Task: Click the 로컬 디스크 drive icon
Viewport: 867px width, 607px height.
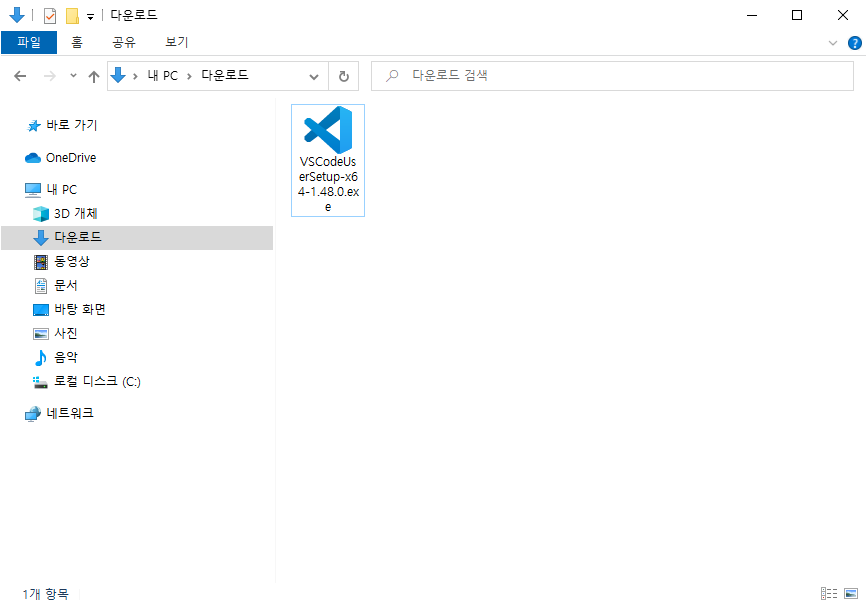Action: (40, 382)
